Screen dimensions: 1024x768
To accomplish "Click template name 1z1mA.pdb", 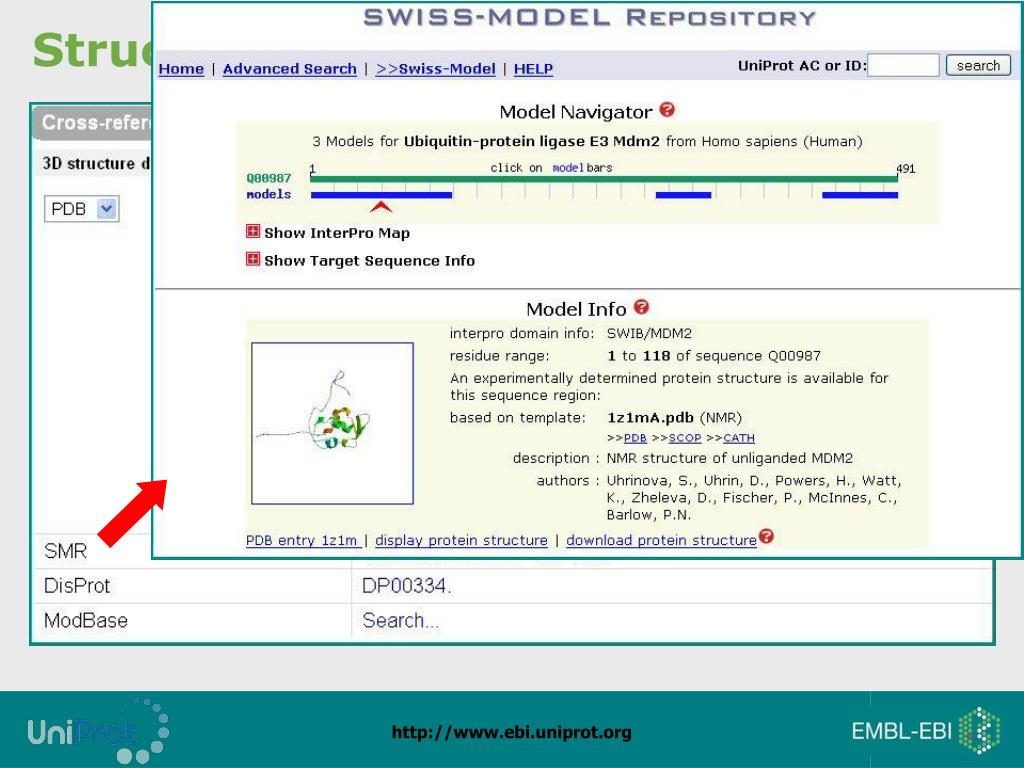I will coord(650,417).
